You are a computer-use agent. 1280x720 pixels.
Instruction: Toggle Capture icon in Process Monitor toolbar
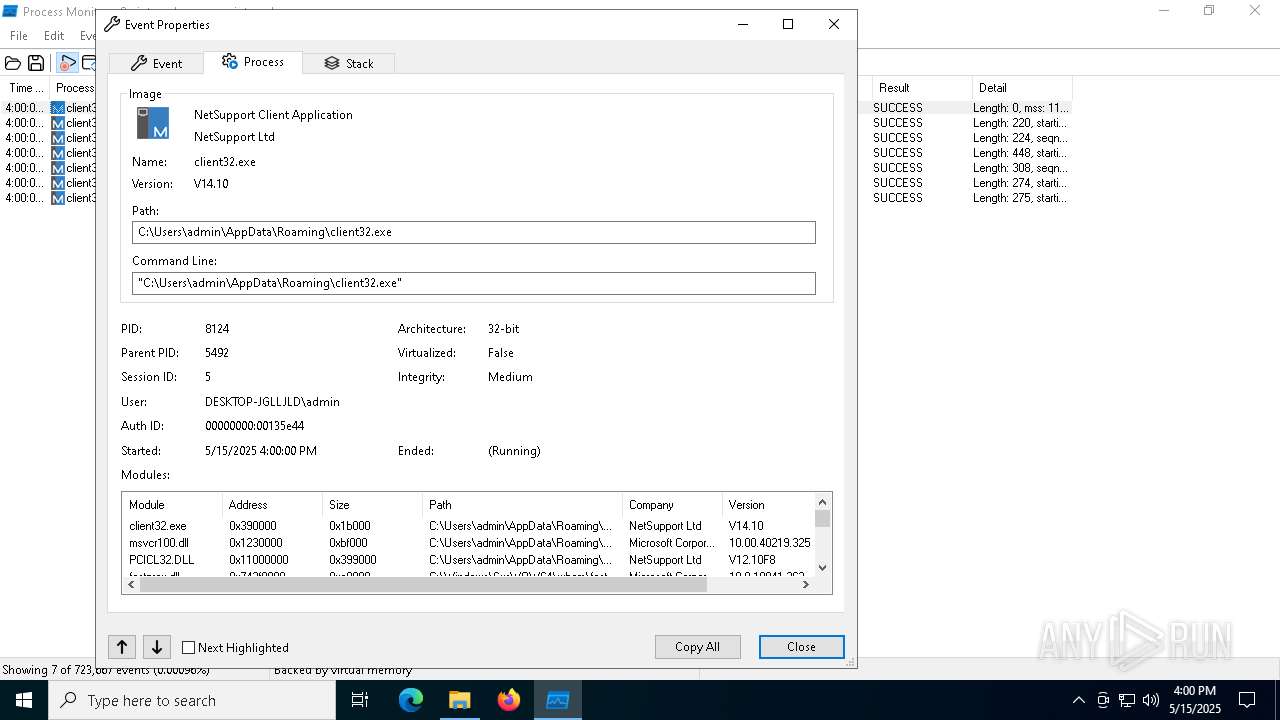(x=67, y=63)
